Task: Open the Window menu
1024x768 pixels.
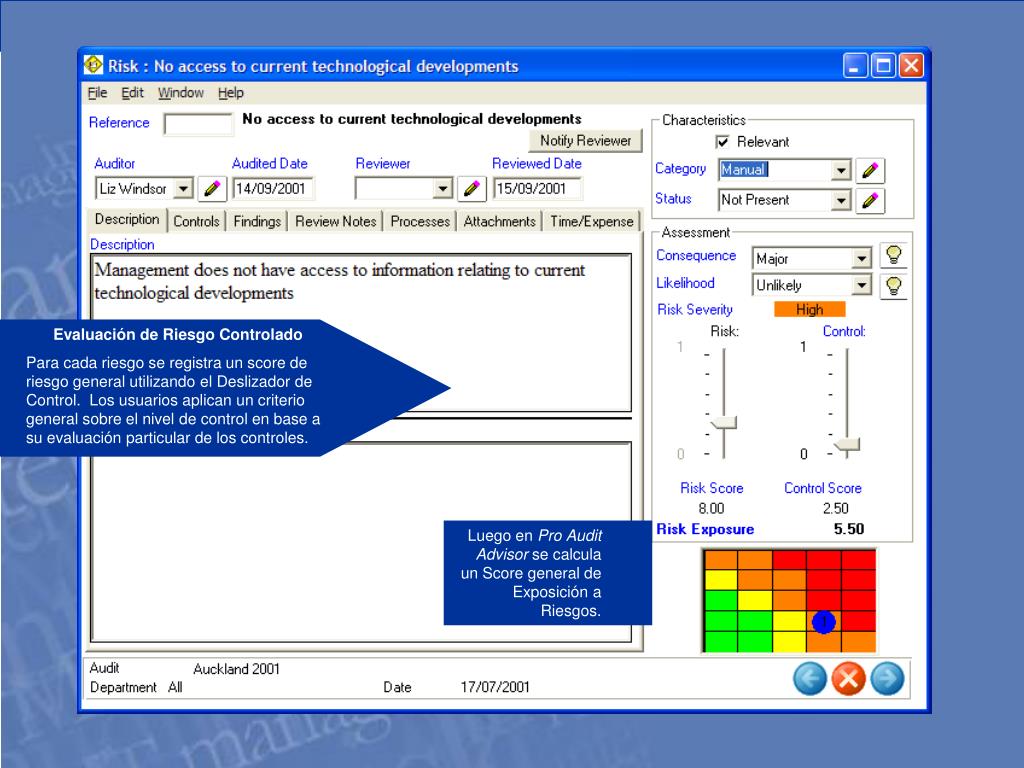Action: tap(181, 93)
